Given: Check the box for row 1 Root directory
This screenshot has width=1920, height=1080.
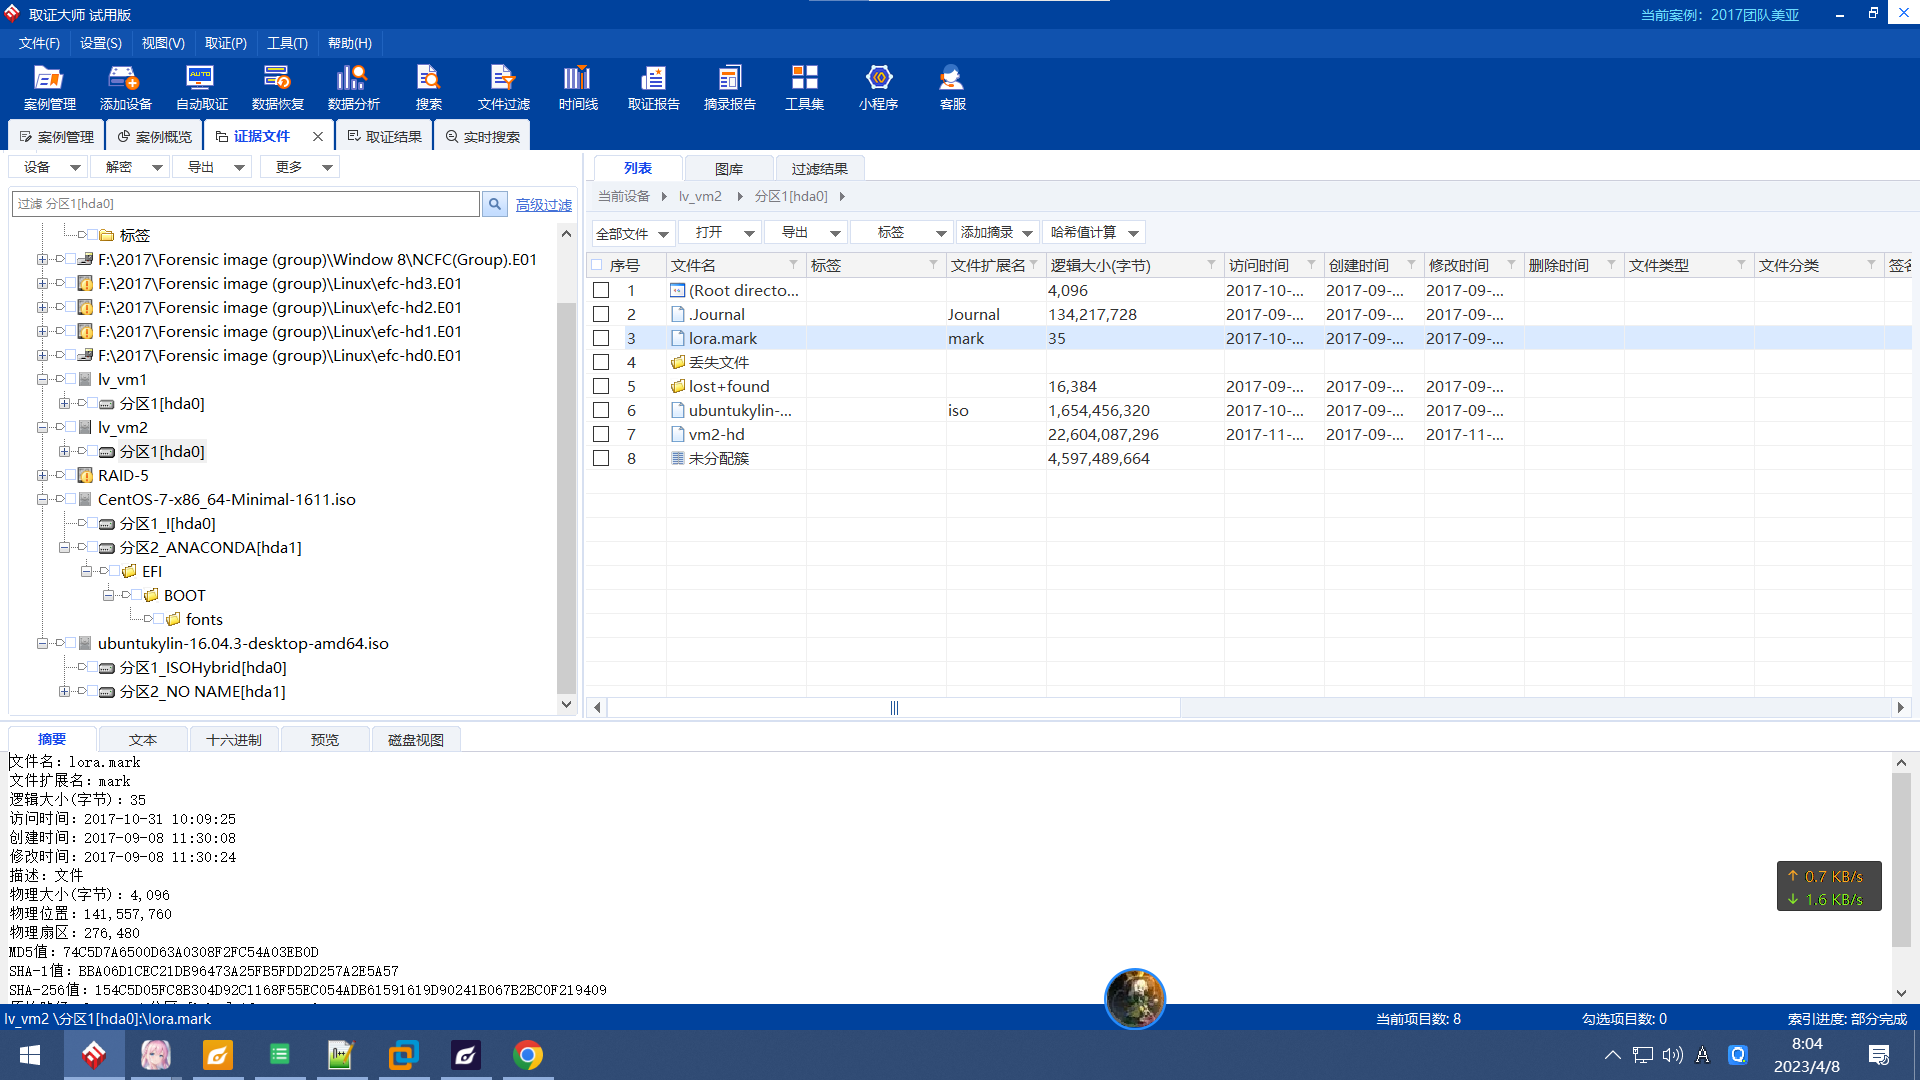Looking at the screenshot, I should [601, 290].
